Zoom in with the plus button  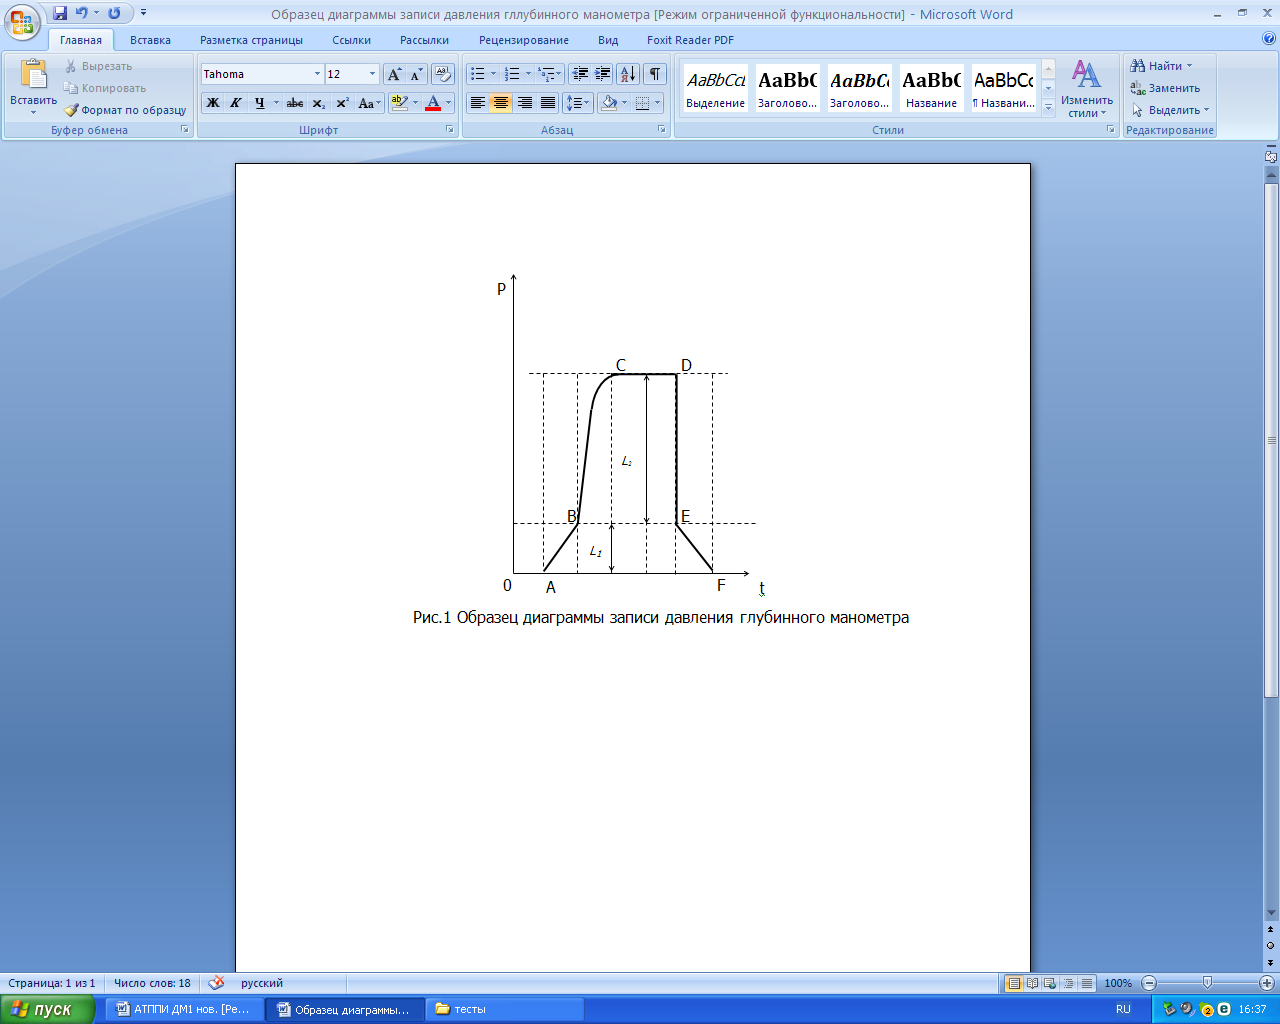1266,983
